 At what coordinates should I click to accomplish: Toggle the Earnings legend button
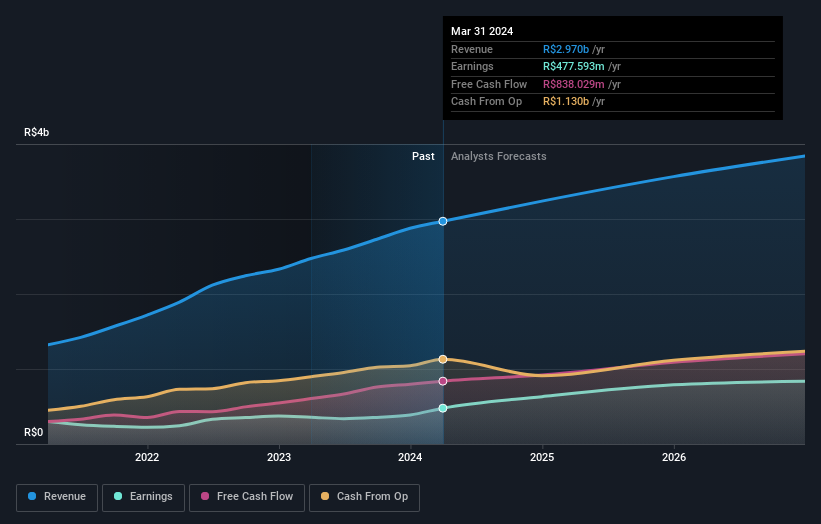tap(143, 497)
